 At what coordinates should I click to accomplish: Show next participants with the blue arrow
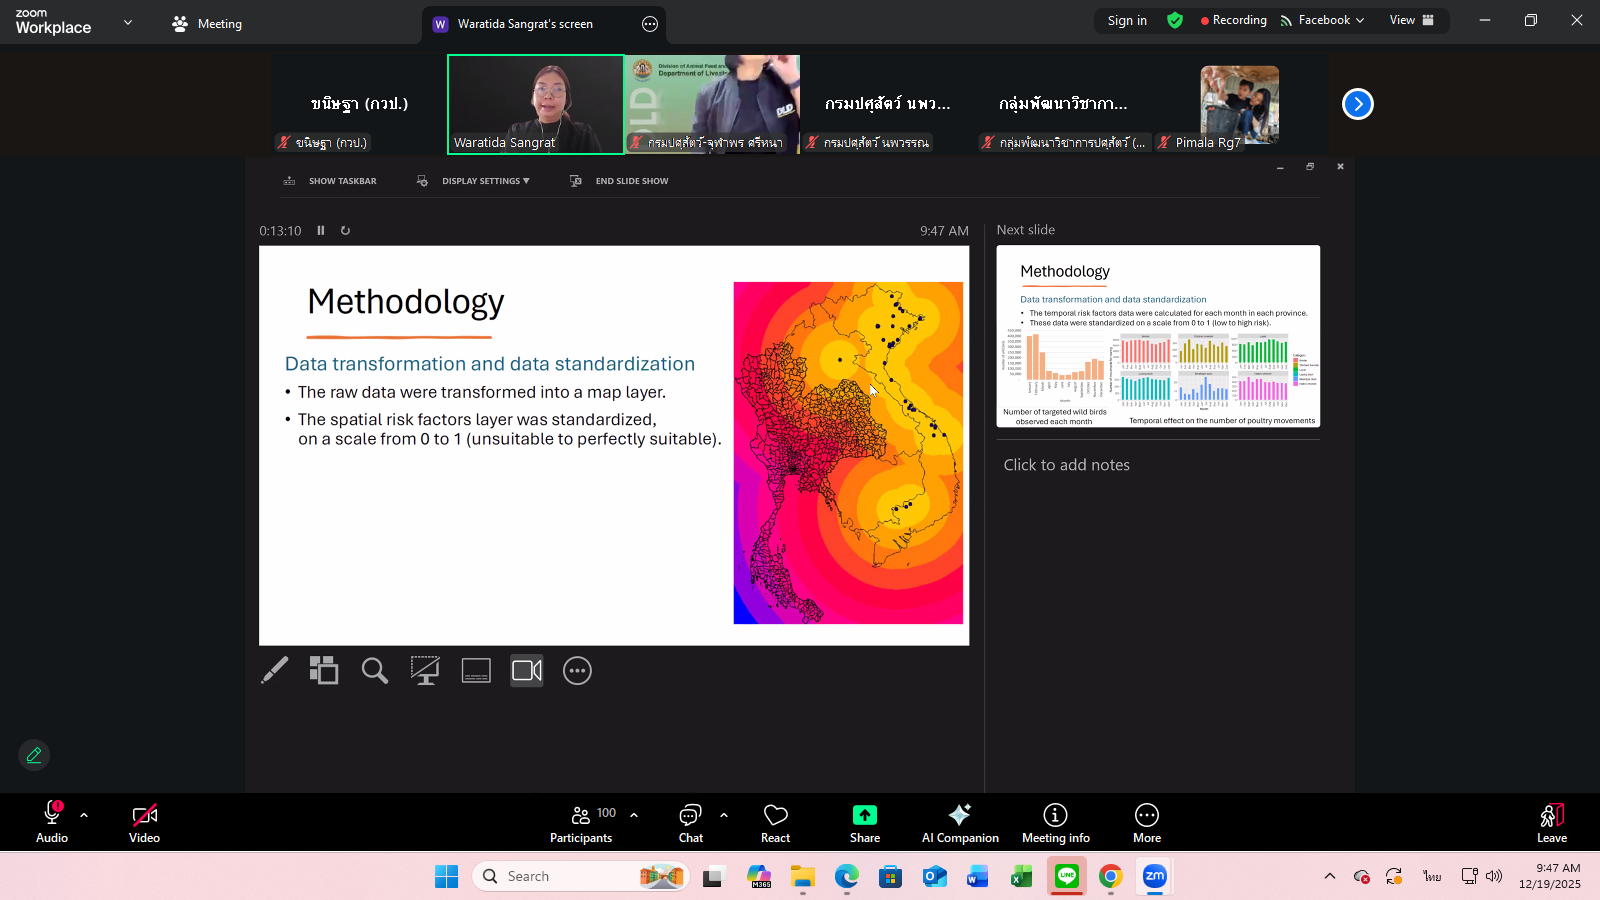(1357, 104)
